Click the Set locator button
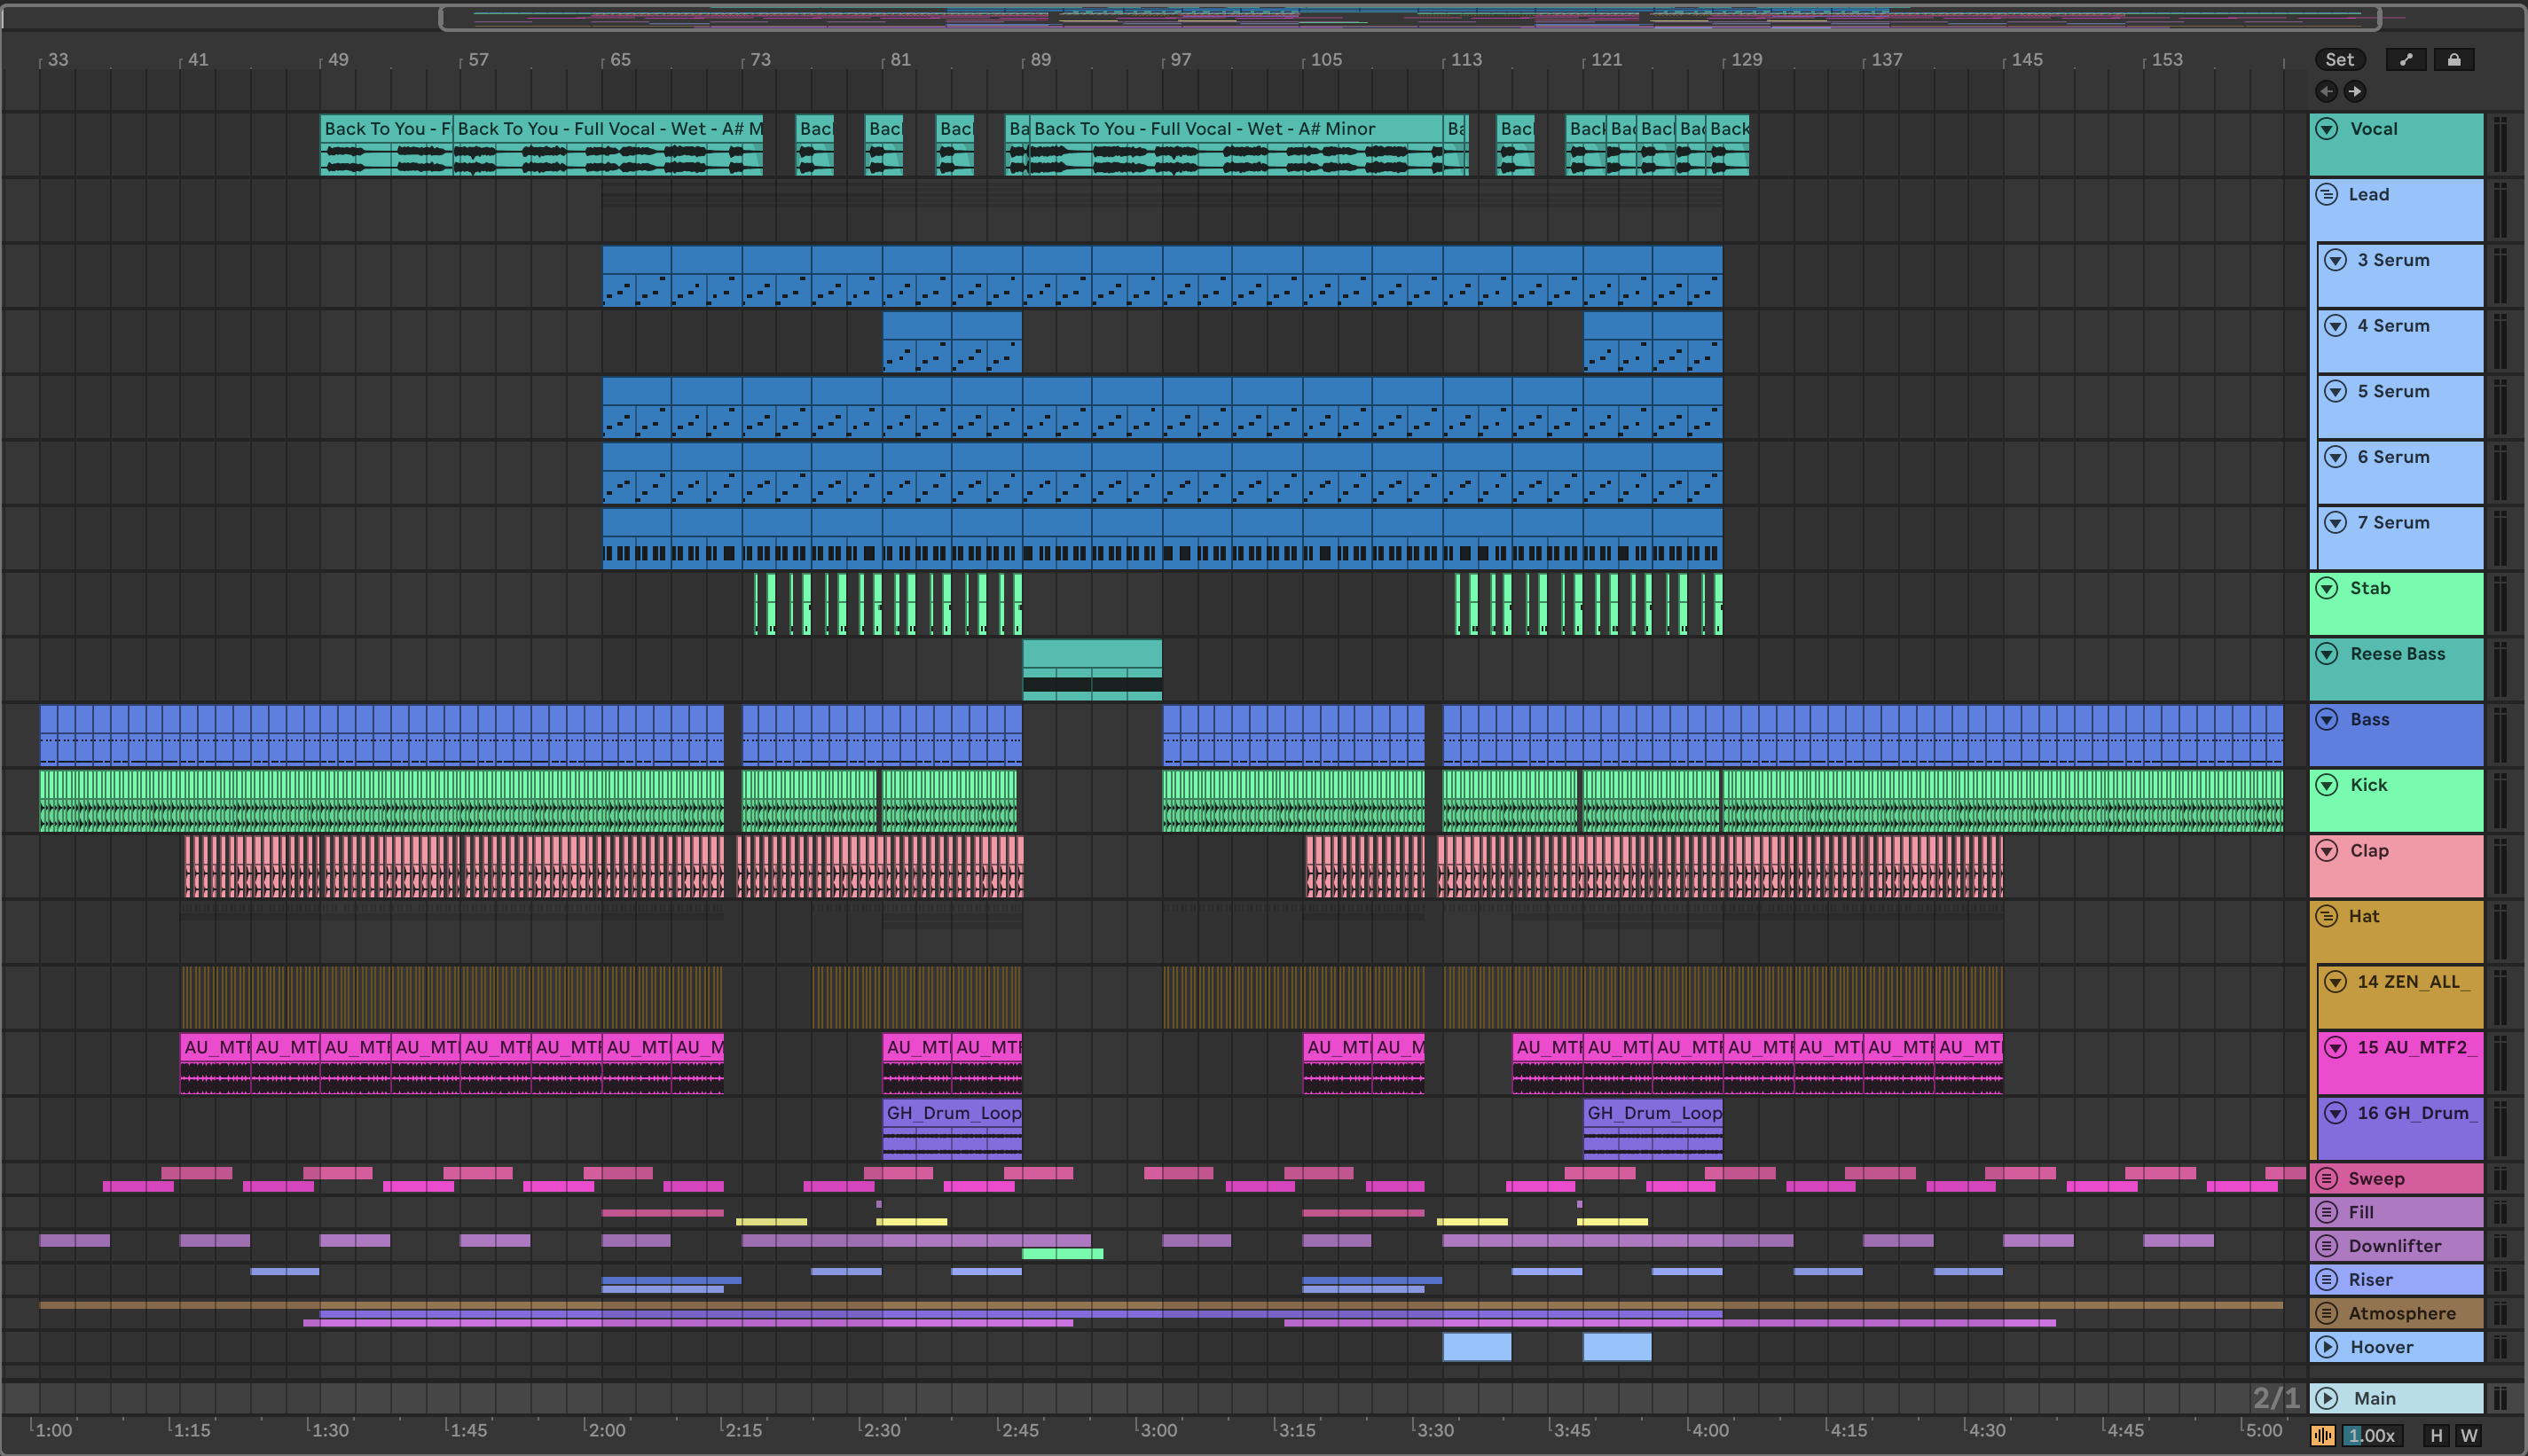Image resolution: width=2528 pixels, height=1456 pixels. tap(2339, 60)
